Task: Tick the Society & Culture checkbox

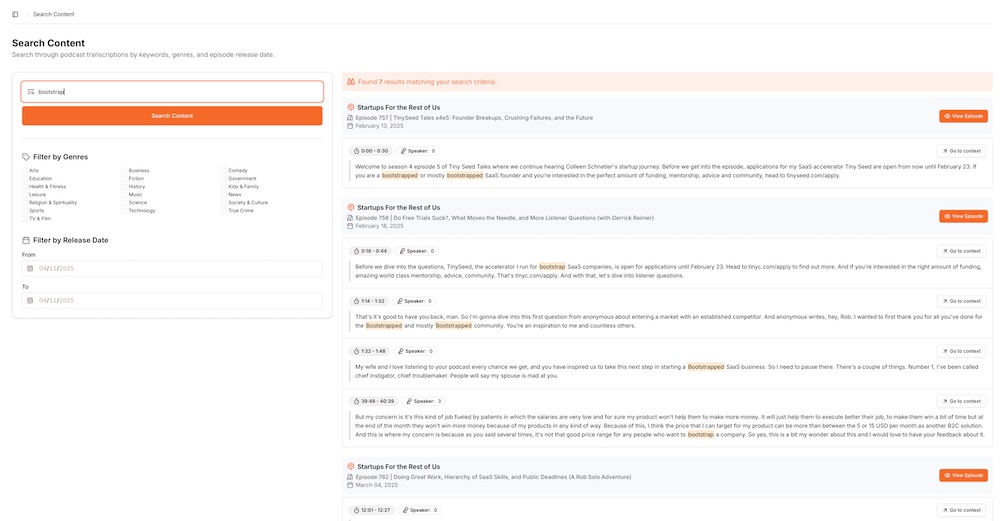Action: click(224, 203)
